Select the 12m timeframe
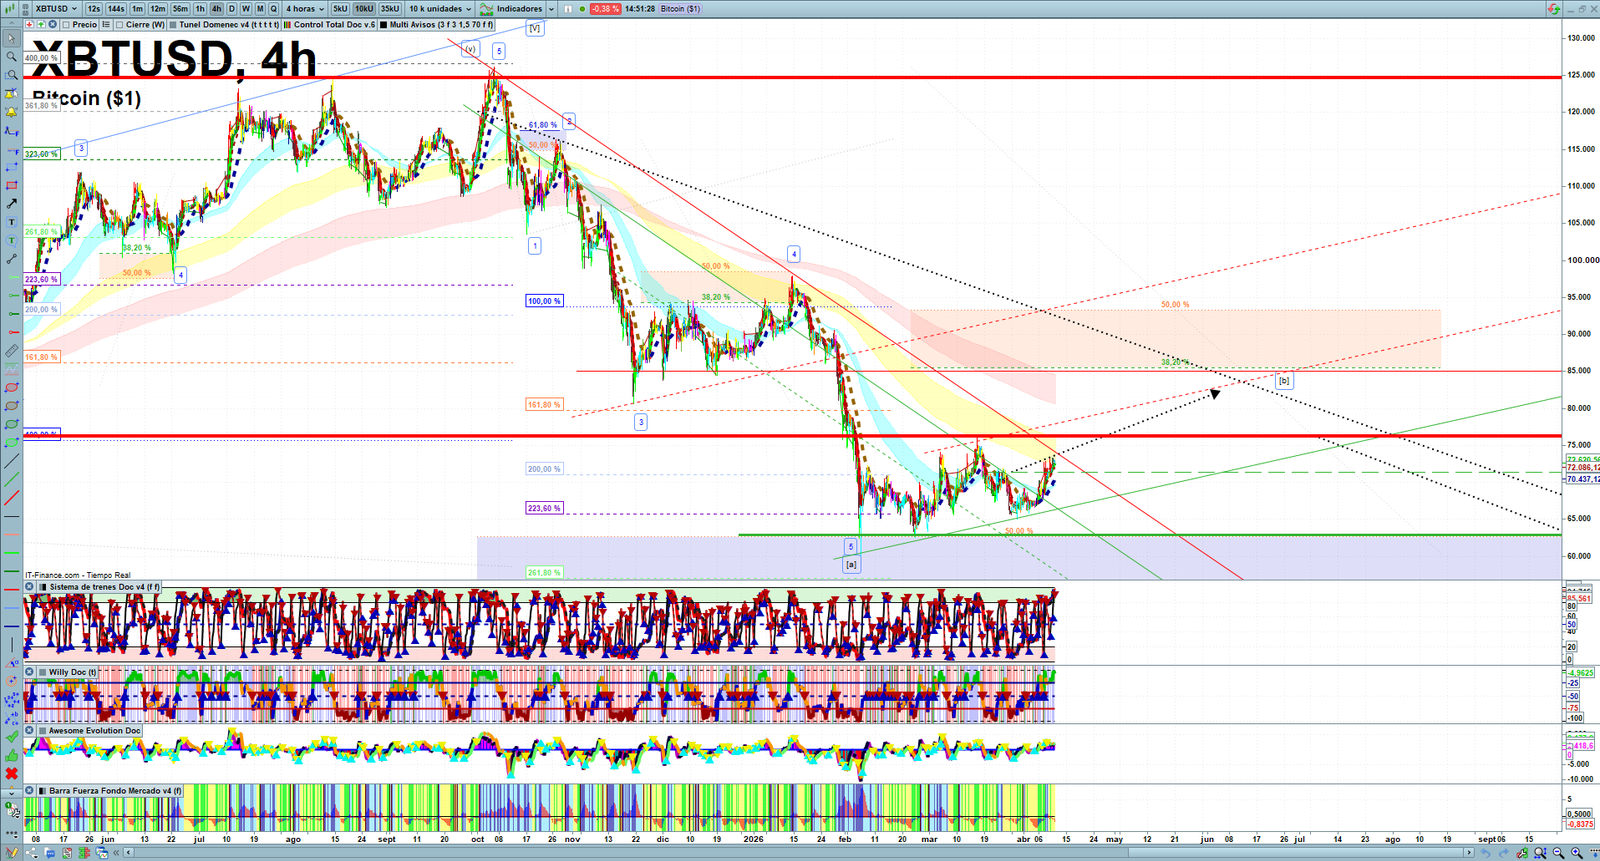Viewport: 1600px width, 861px height. (158, 9)
